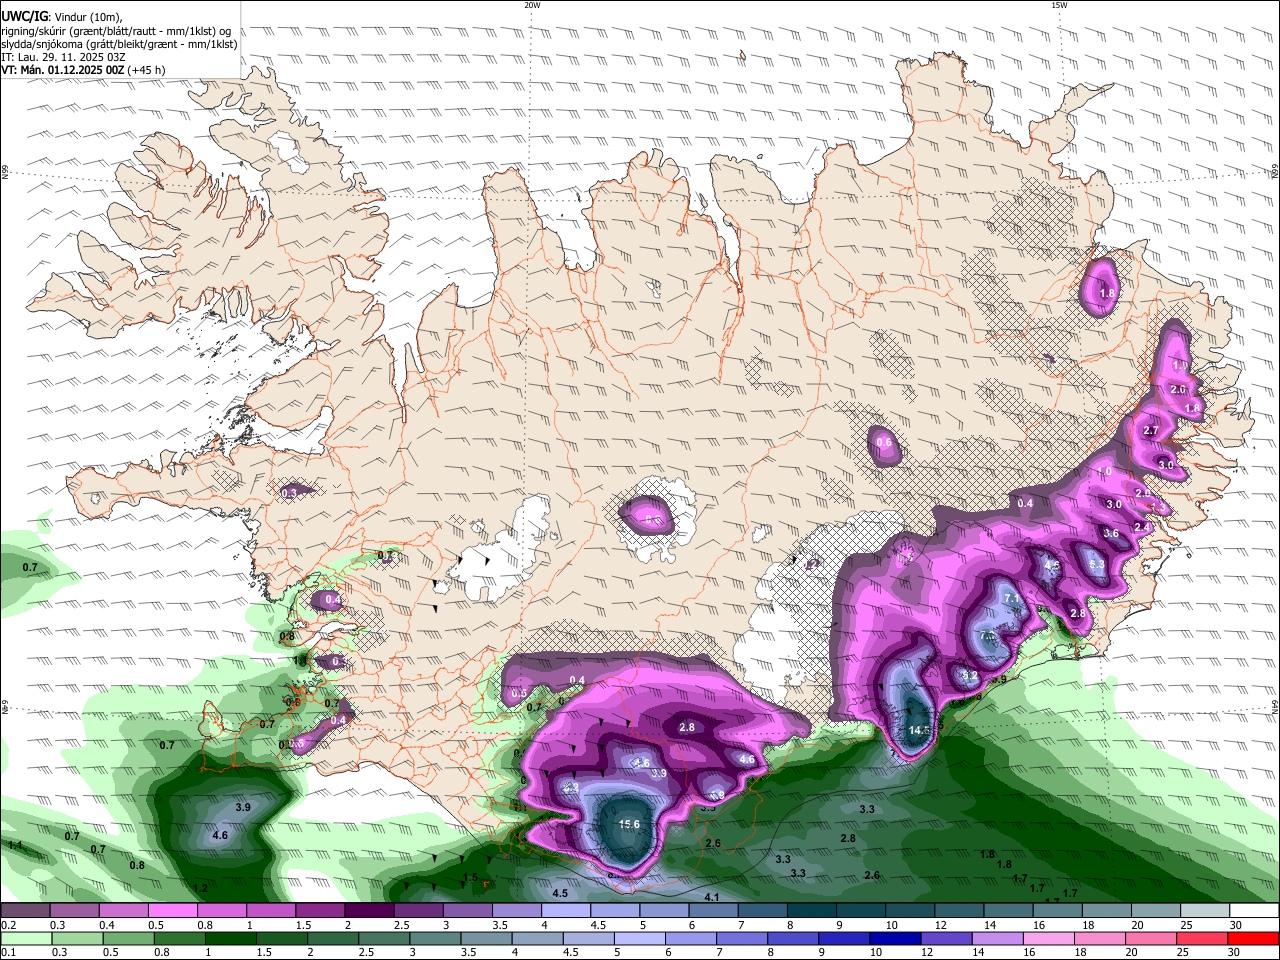Click the 0.2 label starting the upper legend
Image resolution: width=1280 pixels, height=960 pixels.
[8, 925]
